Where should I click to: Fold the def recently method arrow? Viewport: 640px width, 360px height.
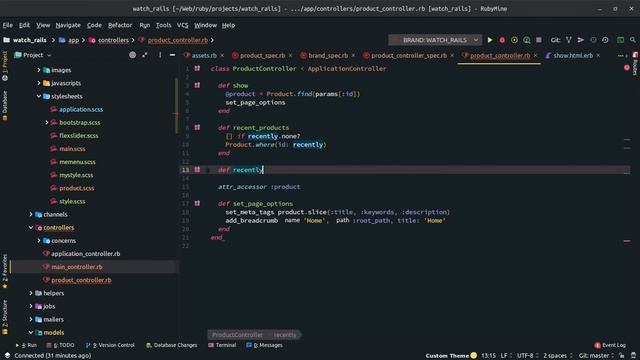click(207, 170)
